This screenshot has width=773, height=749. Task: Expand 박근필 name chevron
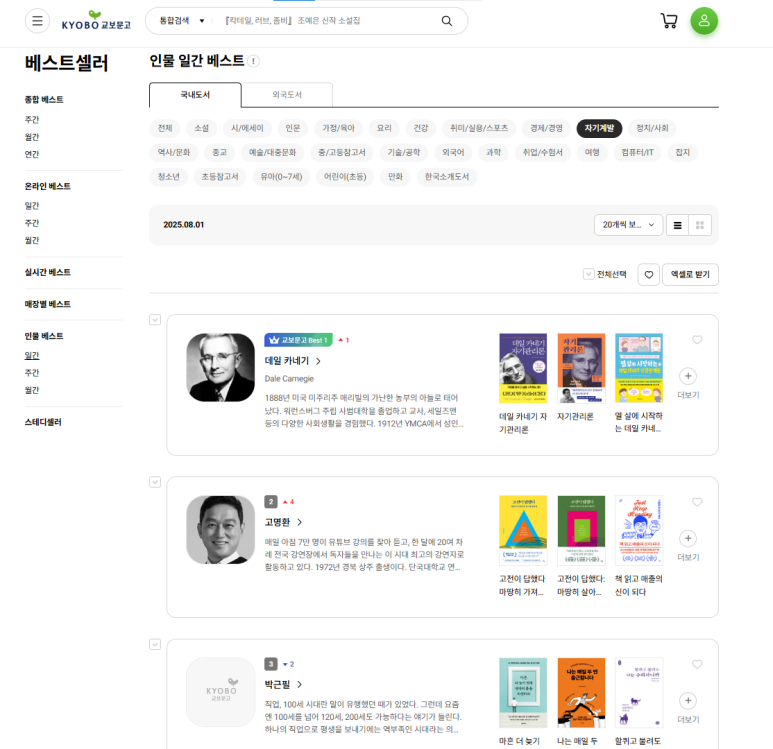[299, 684]
